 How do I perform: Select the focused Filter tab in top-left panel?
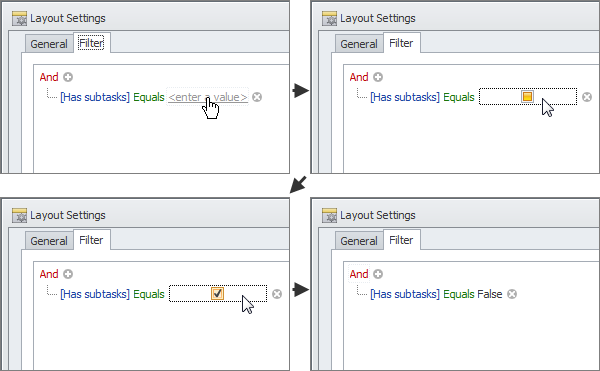[91, 43]
